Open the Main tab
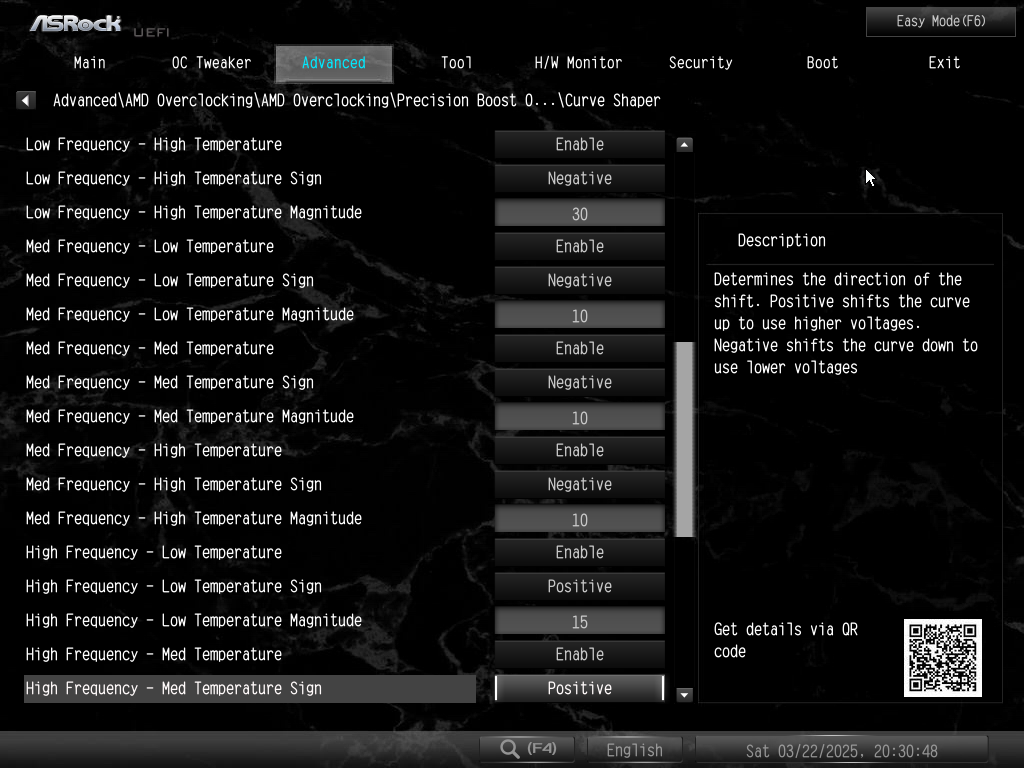This screenshot has height=768, width=1024. (x=89, y=63)
